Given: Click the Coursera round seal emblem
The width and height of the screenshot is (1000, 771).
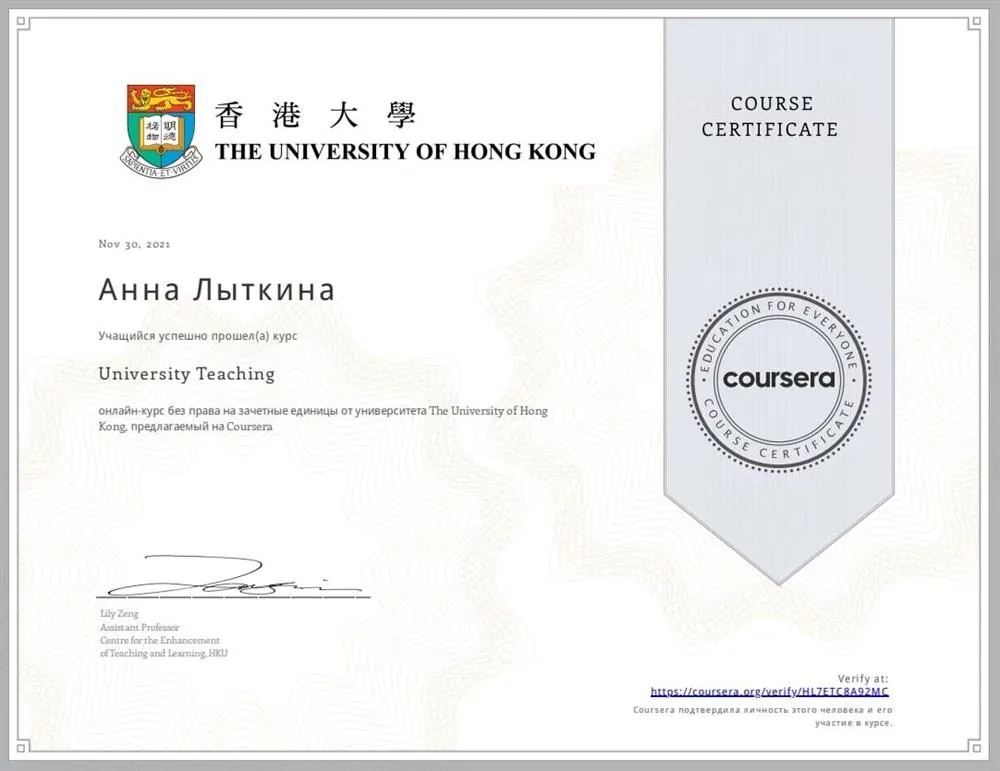Looking at the screenshot, I should (779, 380).
